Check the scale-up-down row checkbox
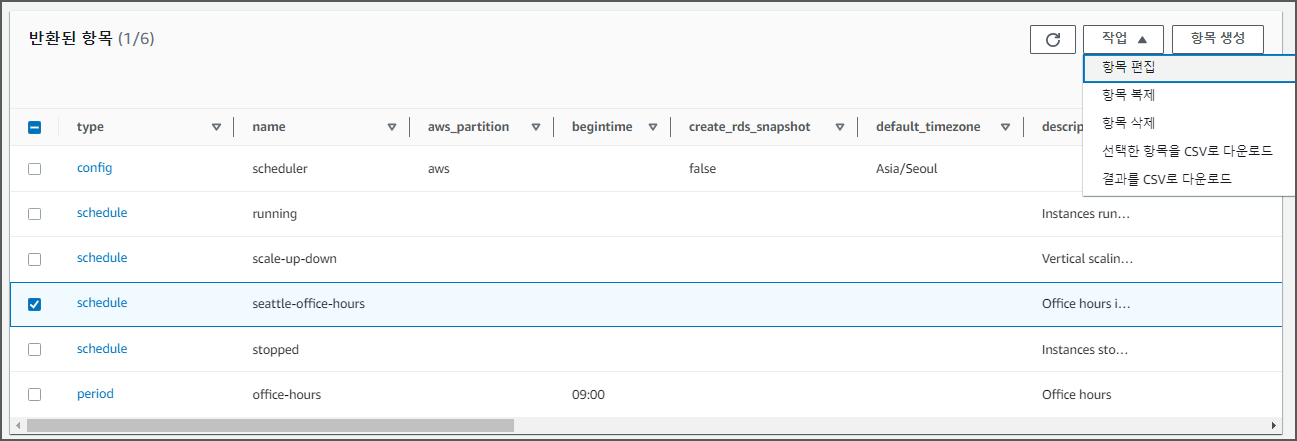The height and width of the screenshot is (441, 1297). pos(34,259)
